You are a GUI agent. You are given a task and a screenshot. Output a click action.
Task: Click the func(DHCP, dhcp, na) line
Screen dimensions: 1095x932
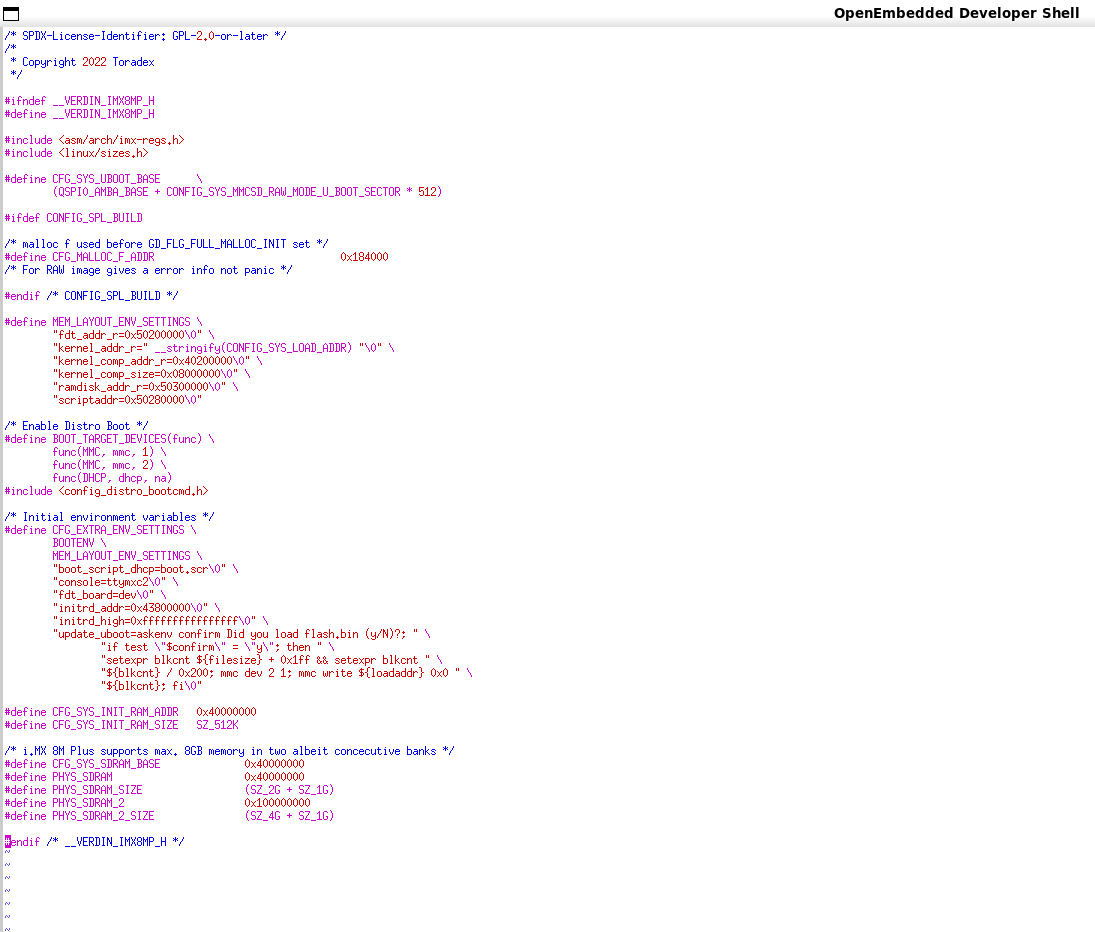pos(112,478)
